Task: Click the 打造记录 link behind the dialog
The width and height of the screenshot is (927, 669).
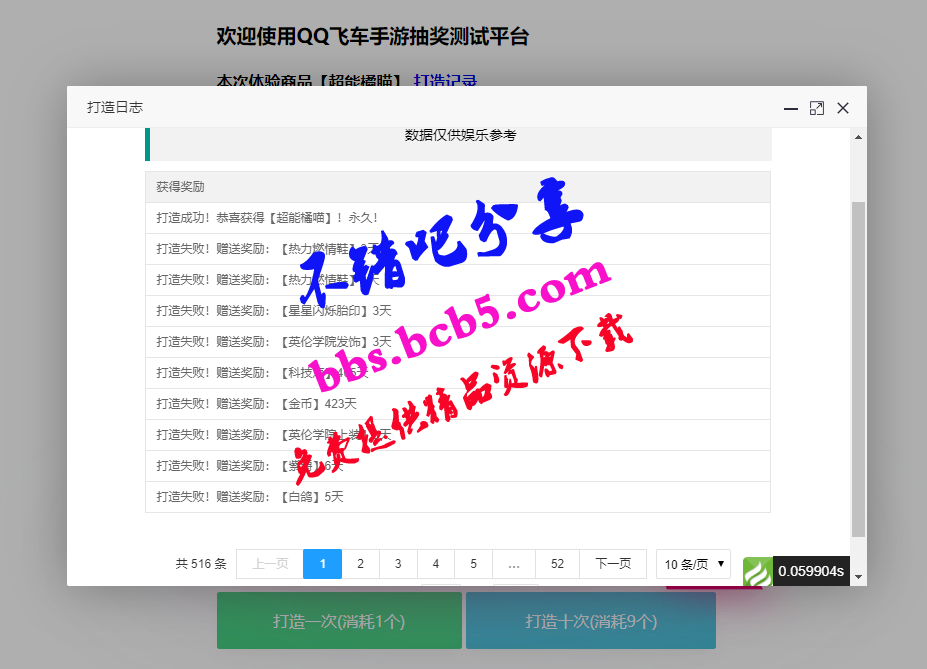Action: [x=445, y=80]
